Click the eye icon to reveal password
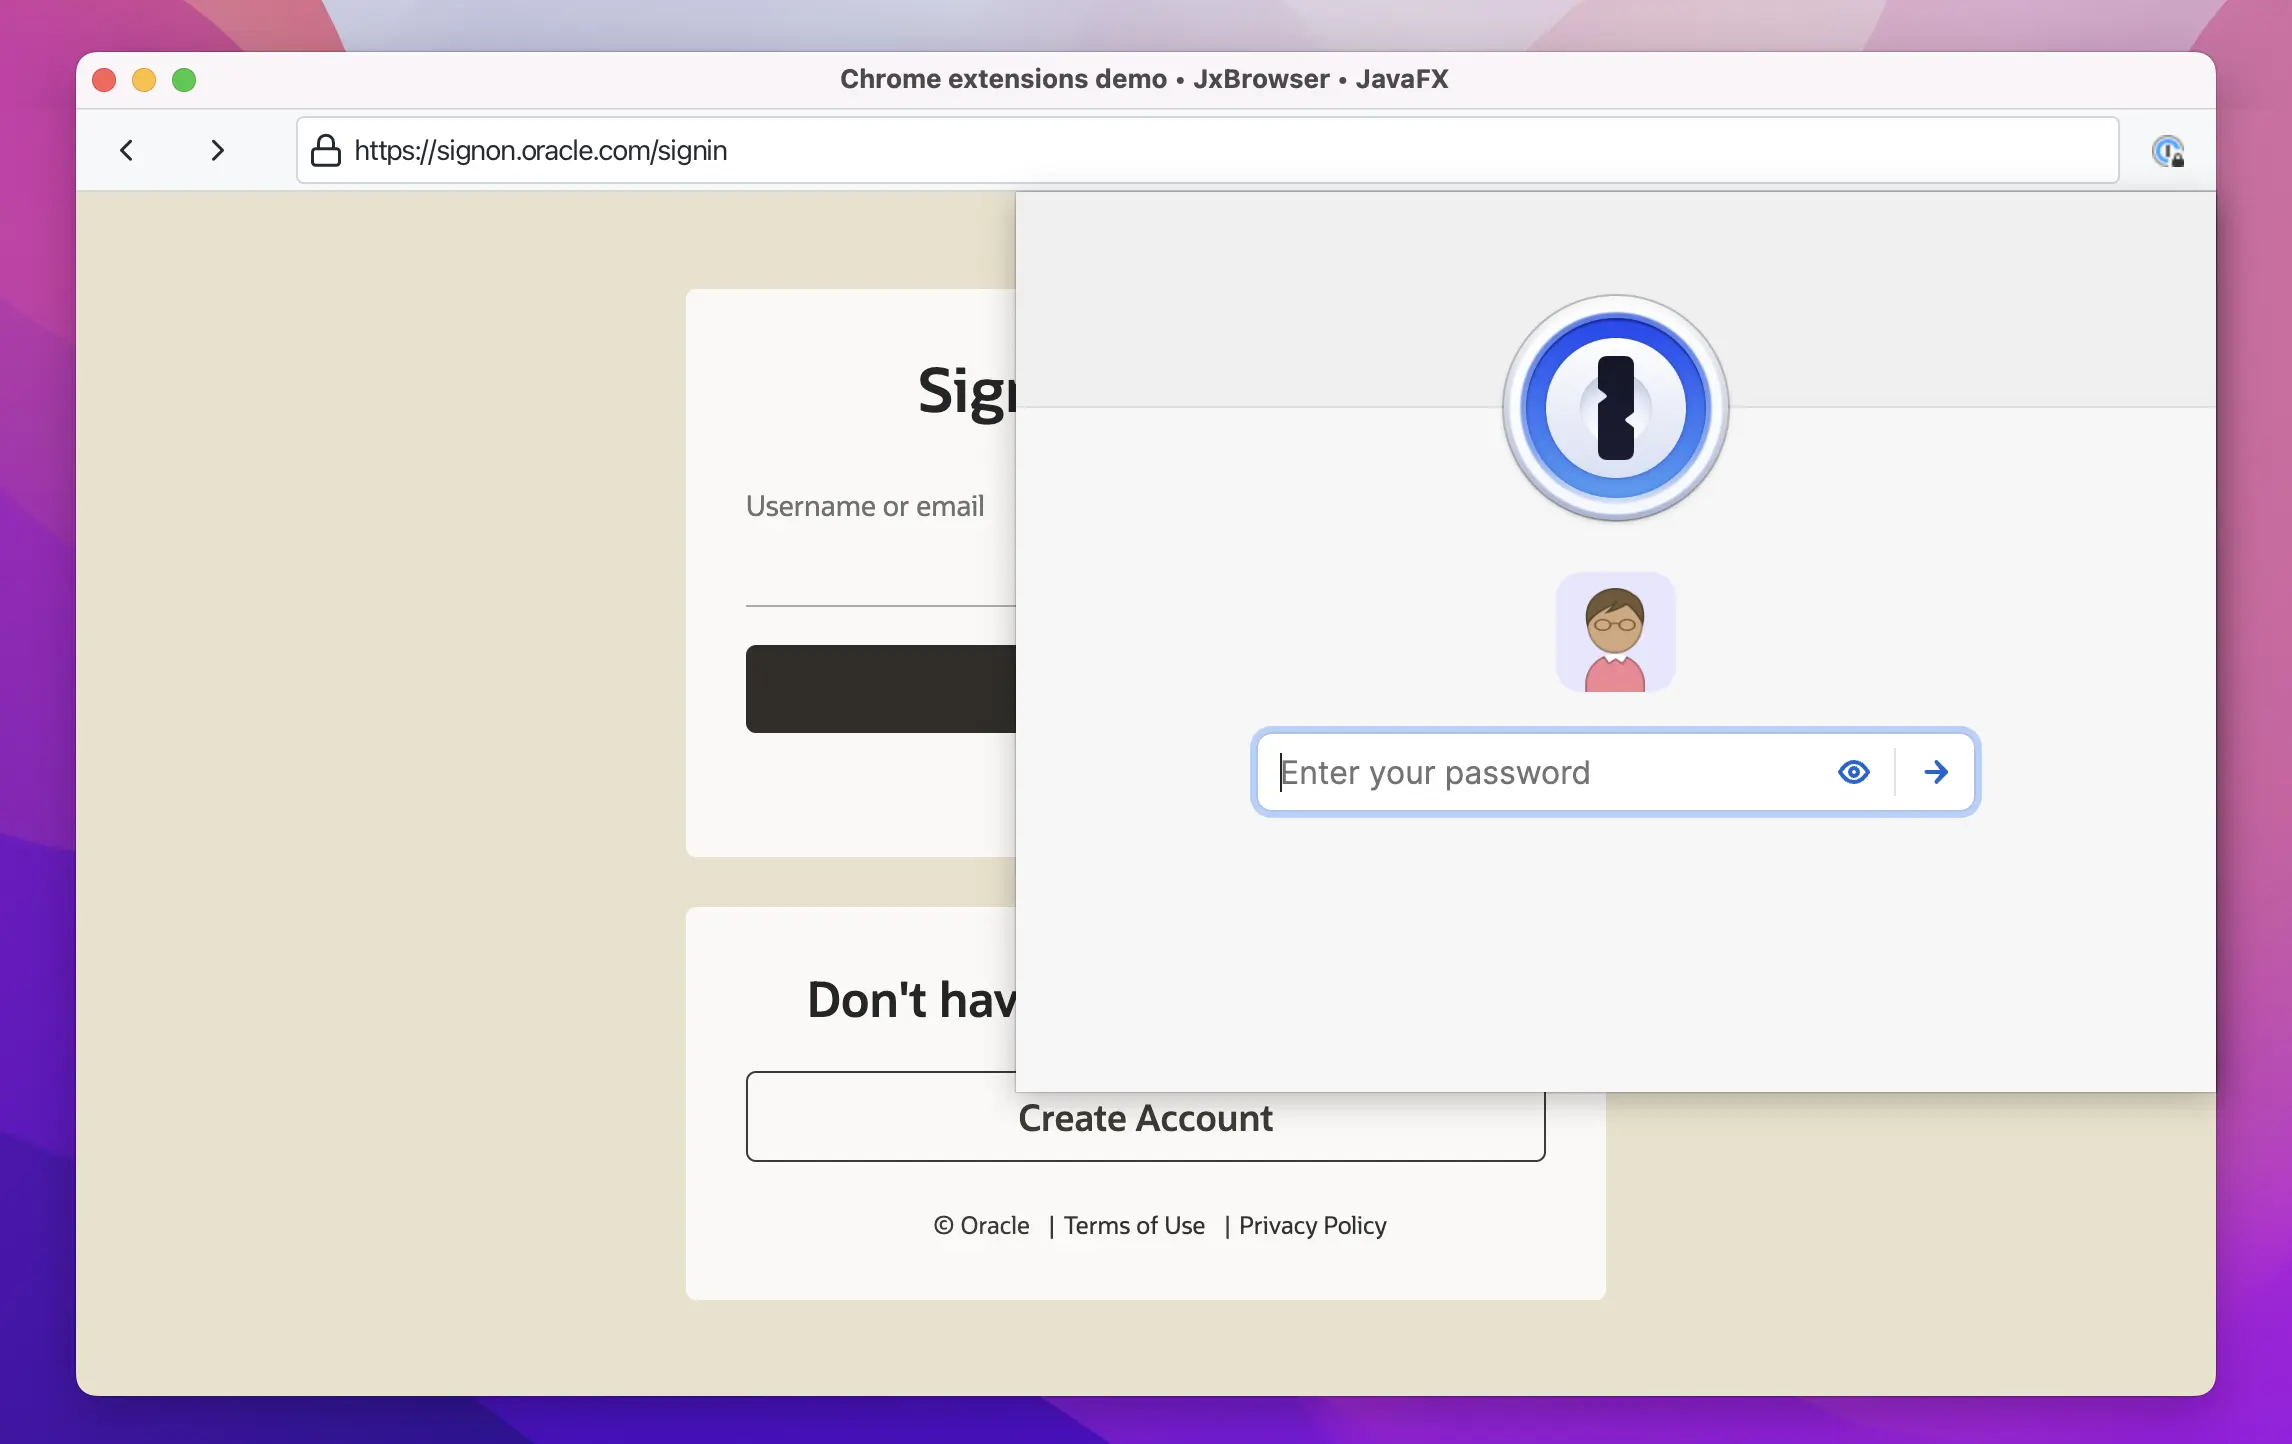The image size is (2292, 1444). click(x=1853, y=769)
